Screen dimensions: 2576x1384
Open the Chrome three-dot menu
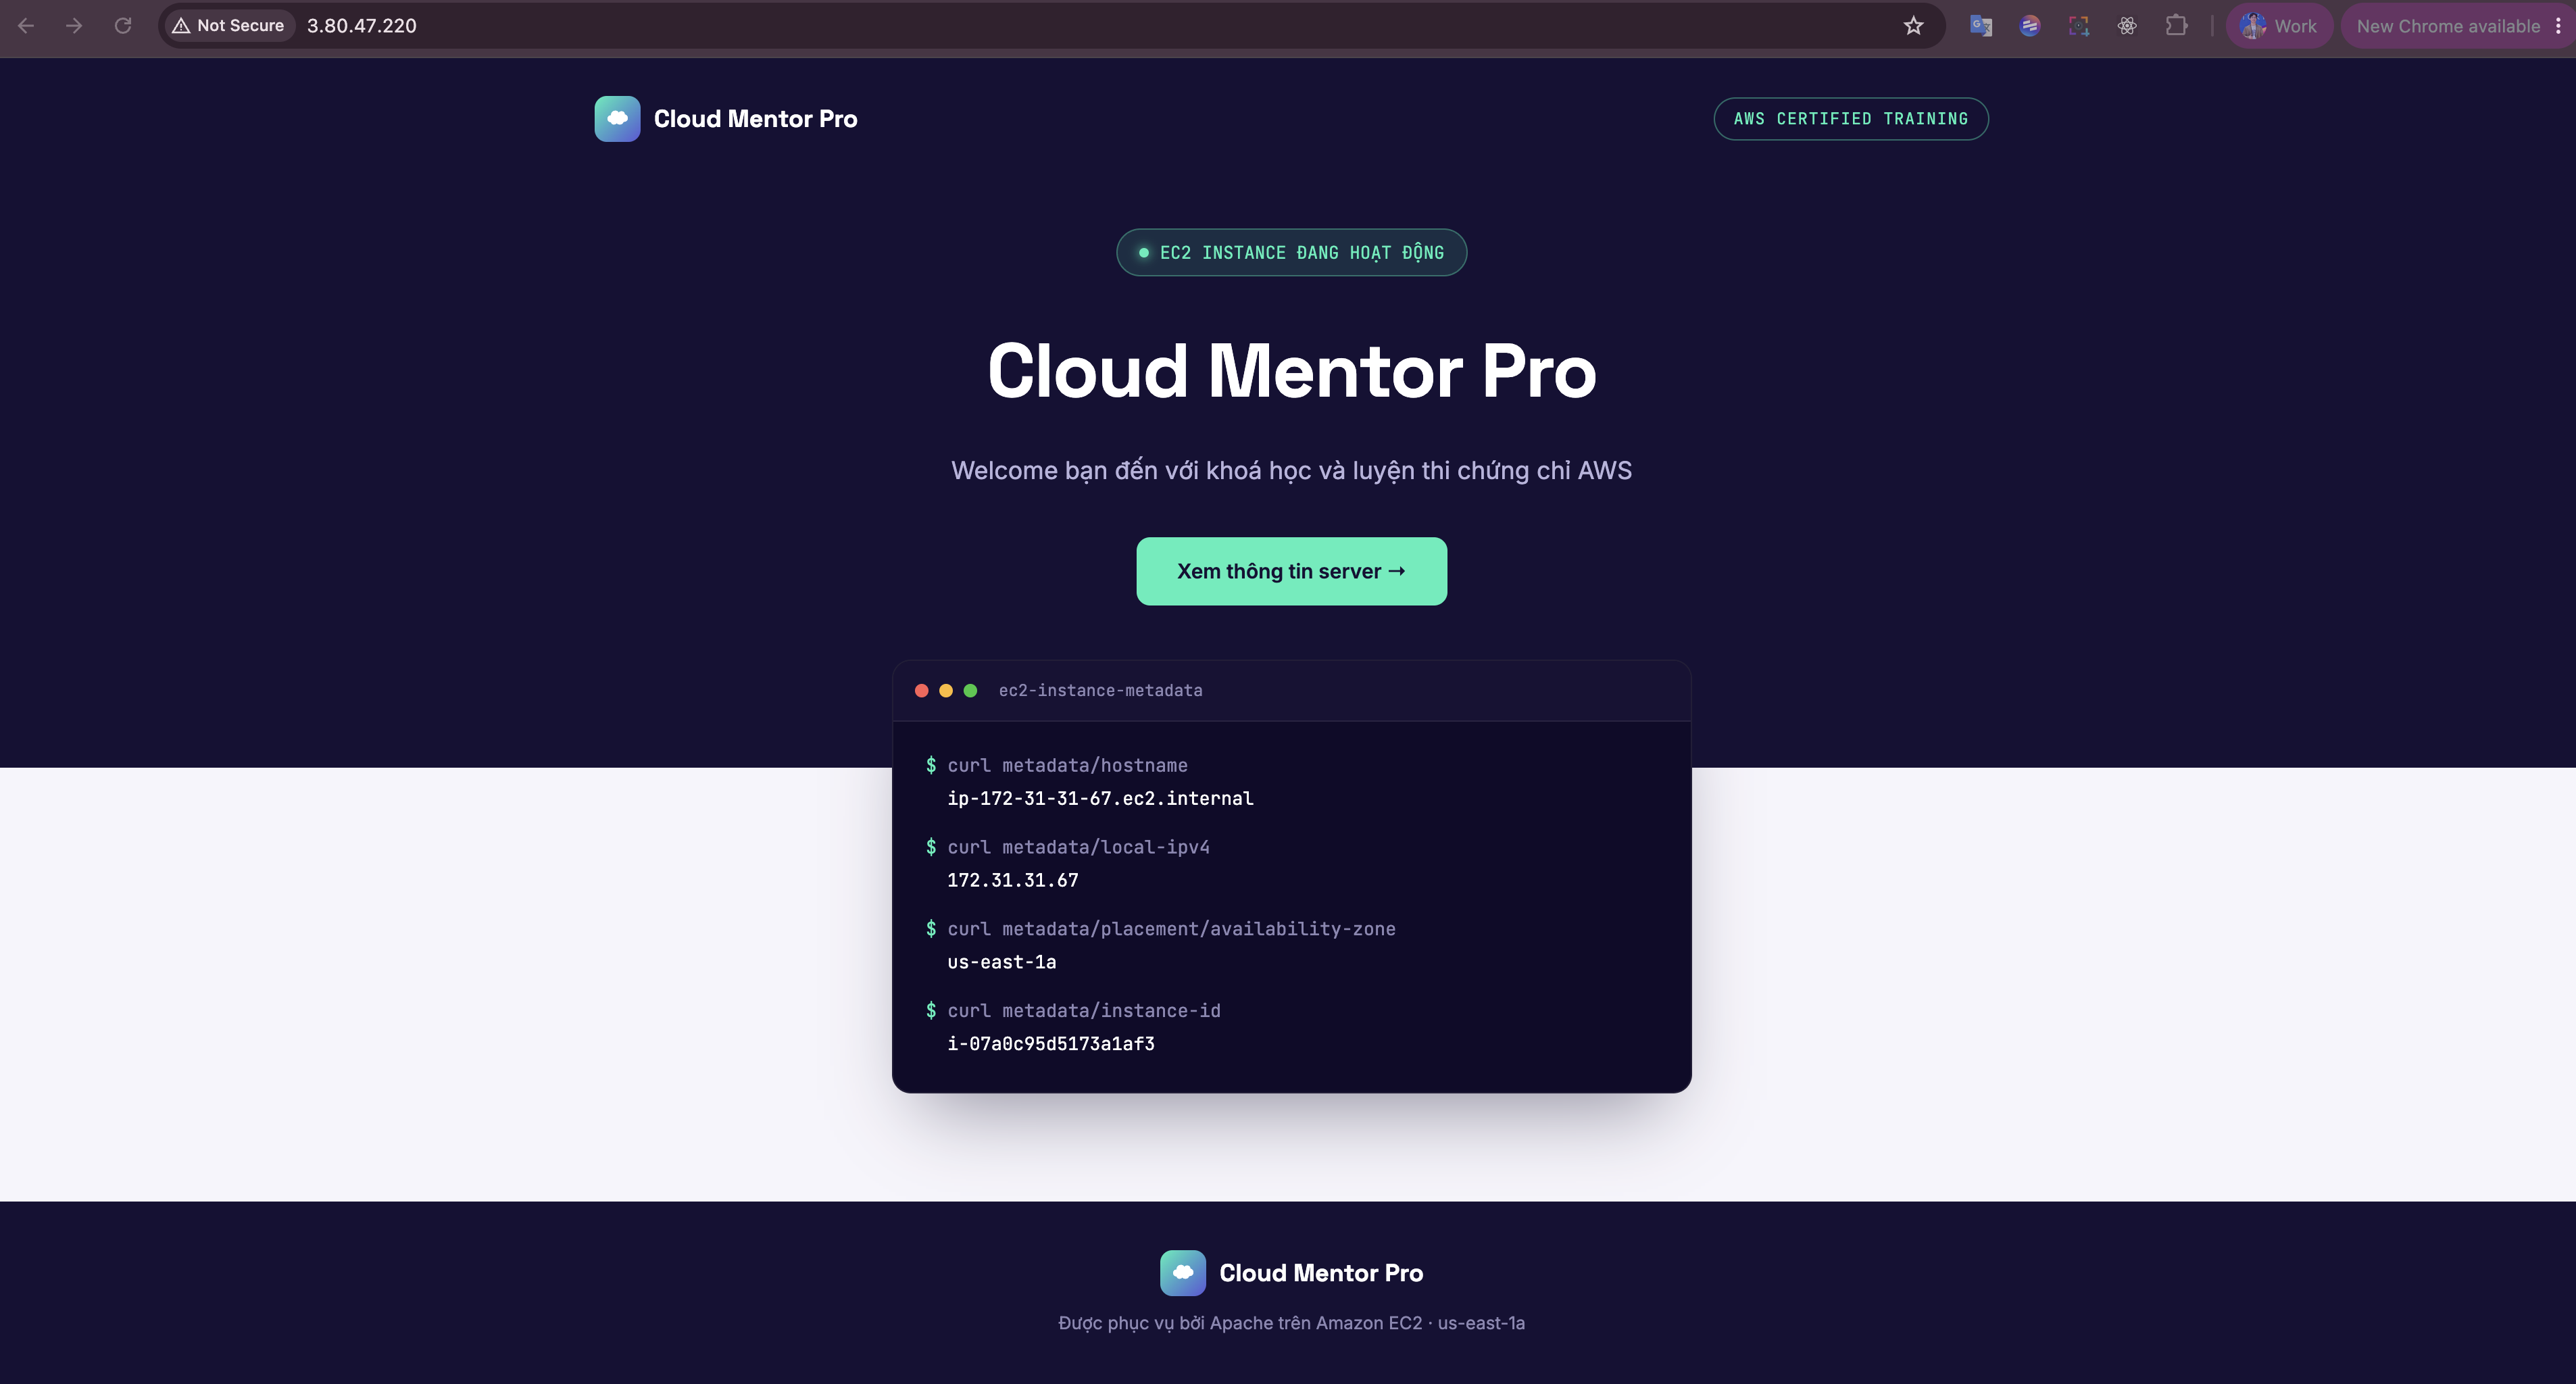click(x=2558, y=26)
